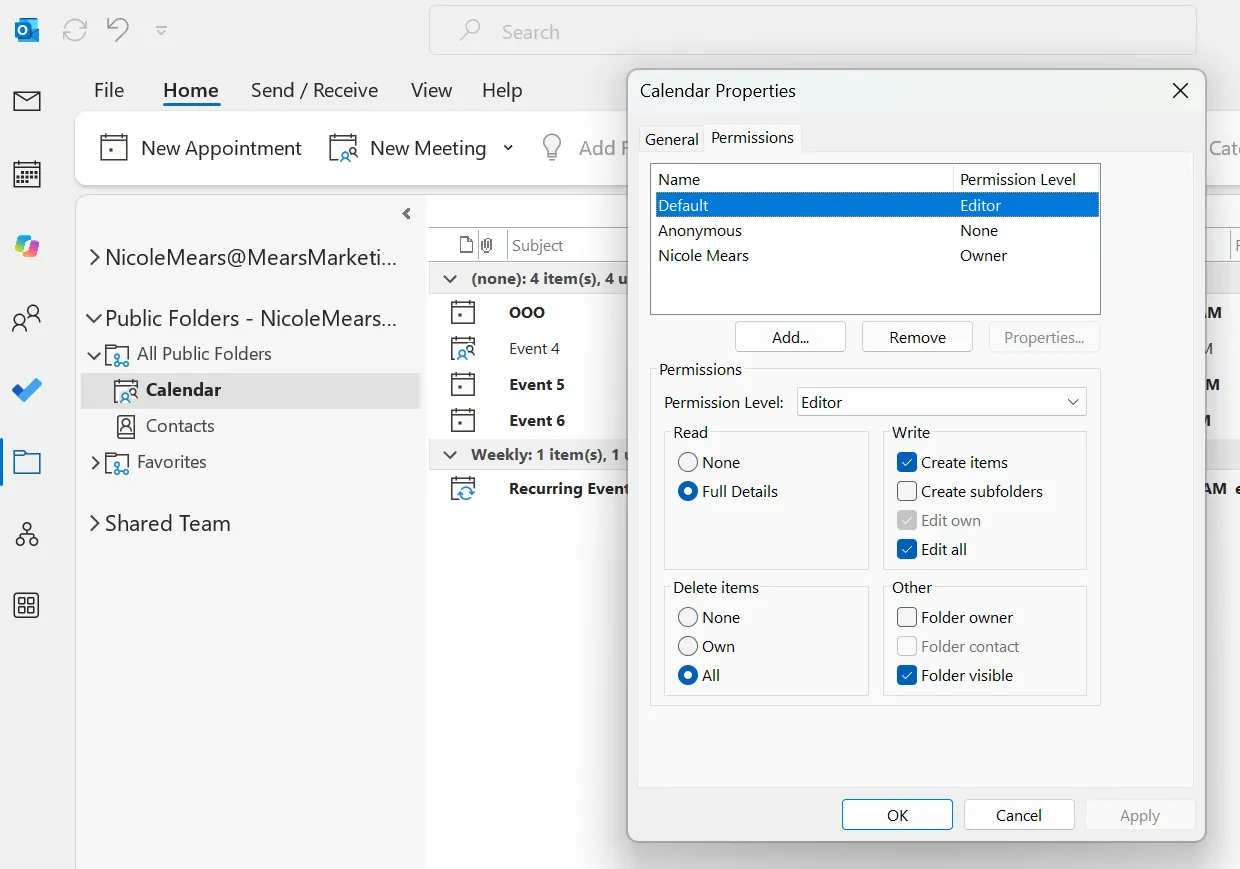Click Cancel in Calendar Properties
The height and width of the screenshot is (869, 1240).
[x=1019, y=815]
